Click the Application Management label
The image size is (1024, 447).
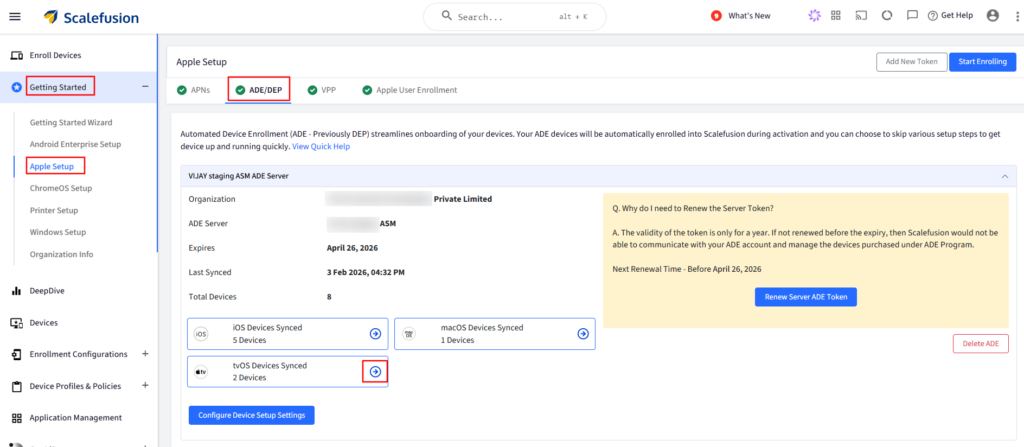point(76,418)
